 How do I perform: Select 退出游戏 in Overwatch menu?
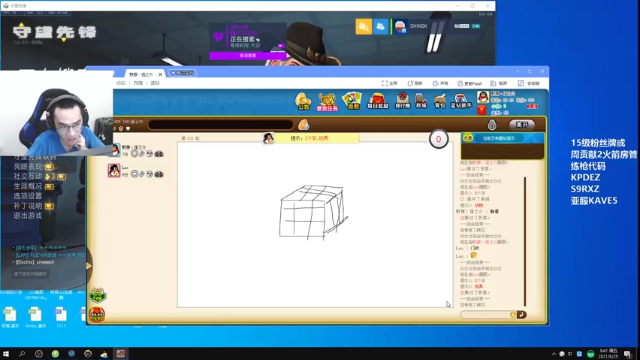[28, 216]
